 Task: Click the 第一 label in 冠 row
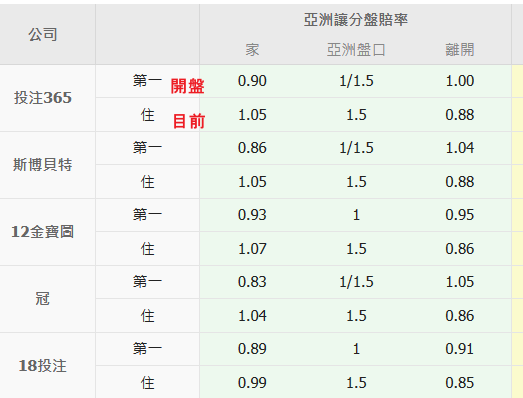coord(147,282)
